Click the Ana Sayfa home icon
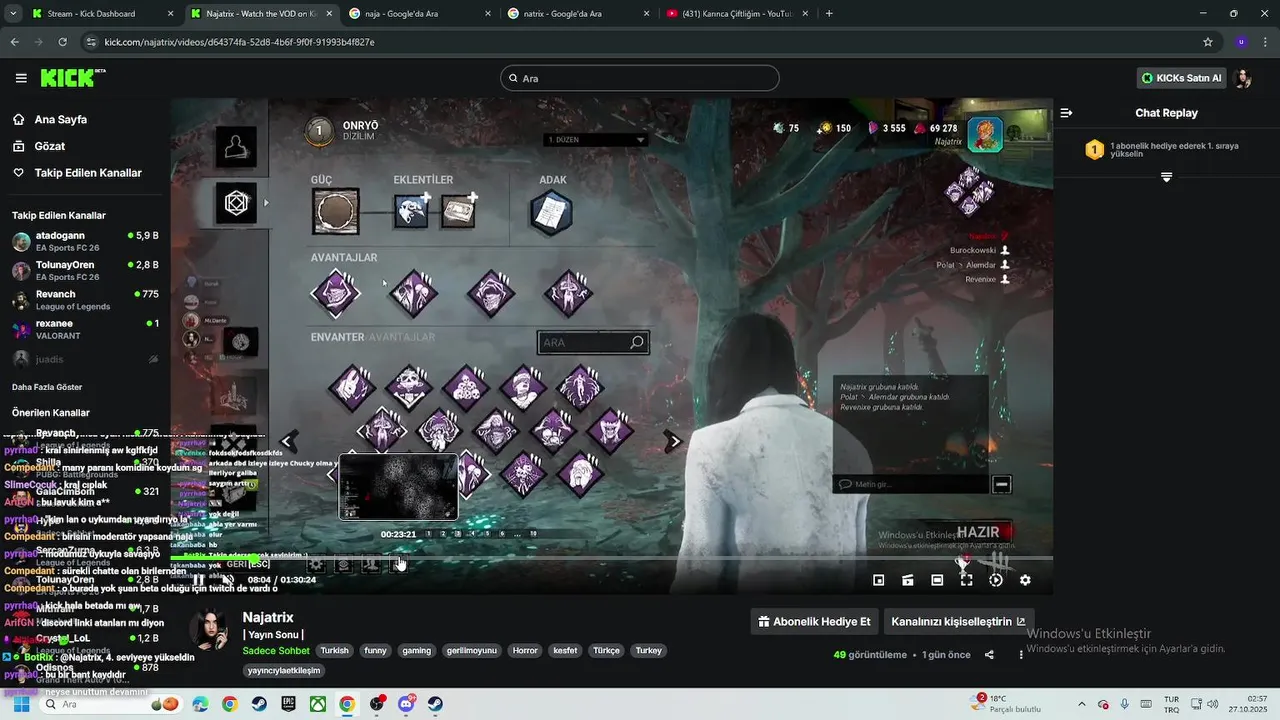 click(x=19, y=119)
